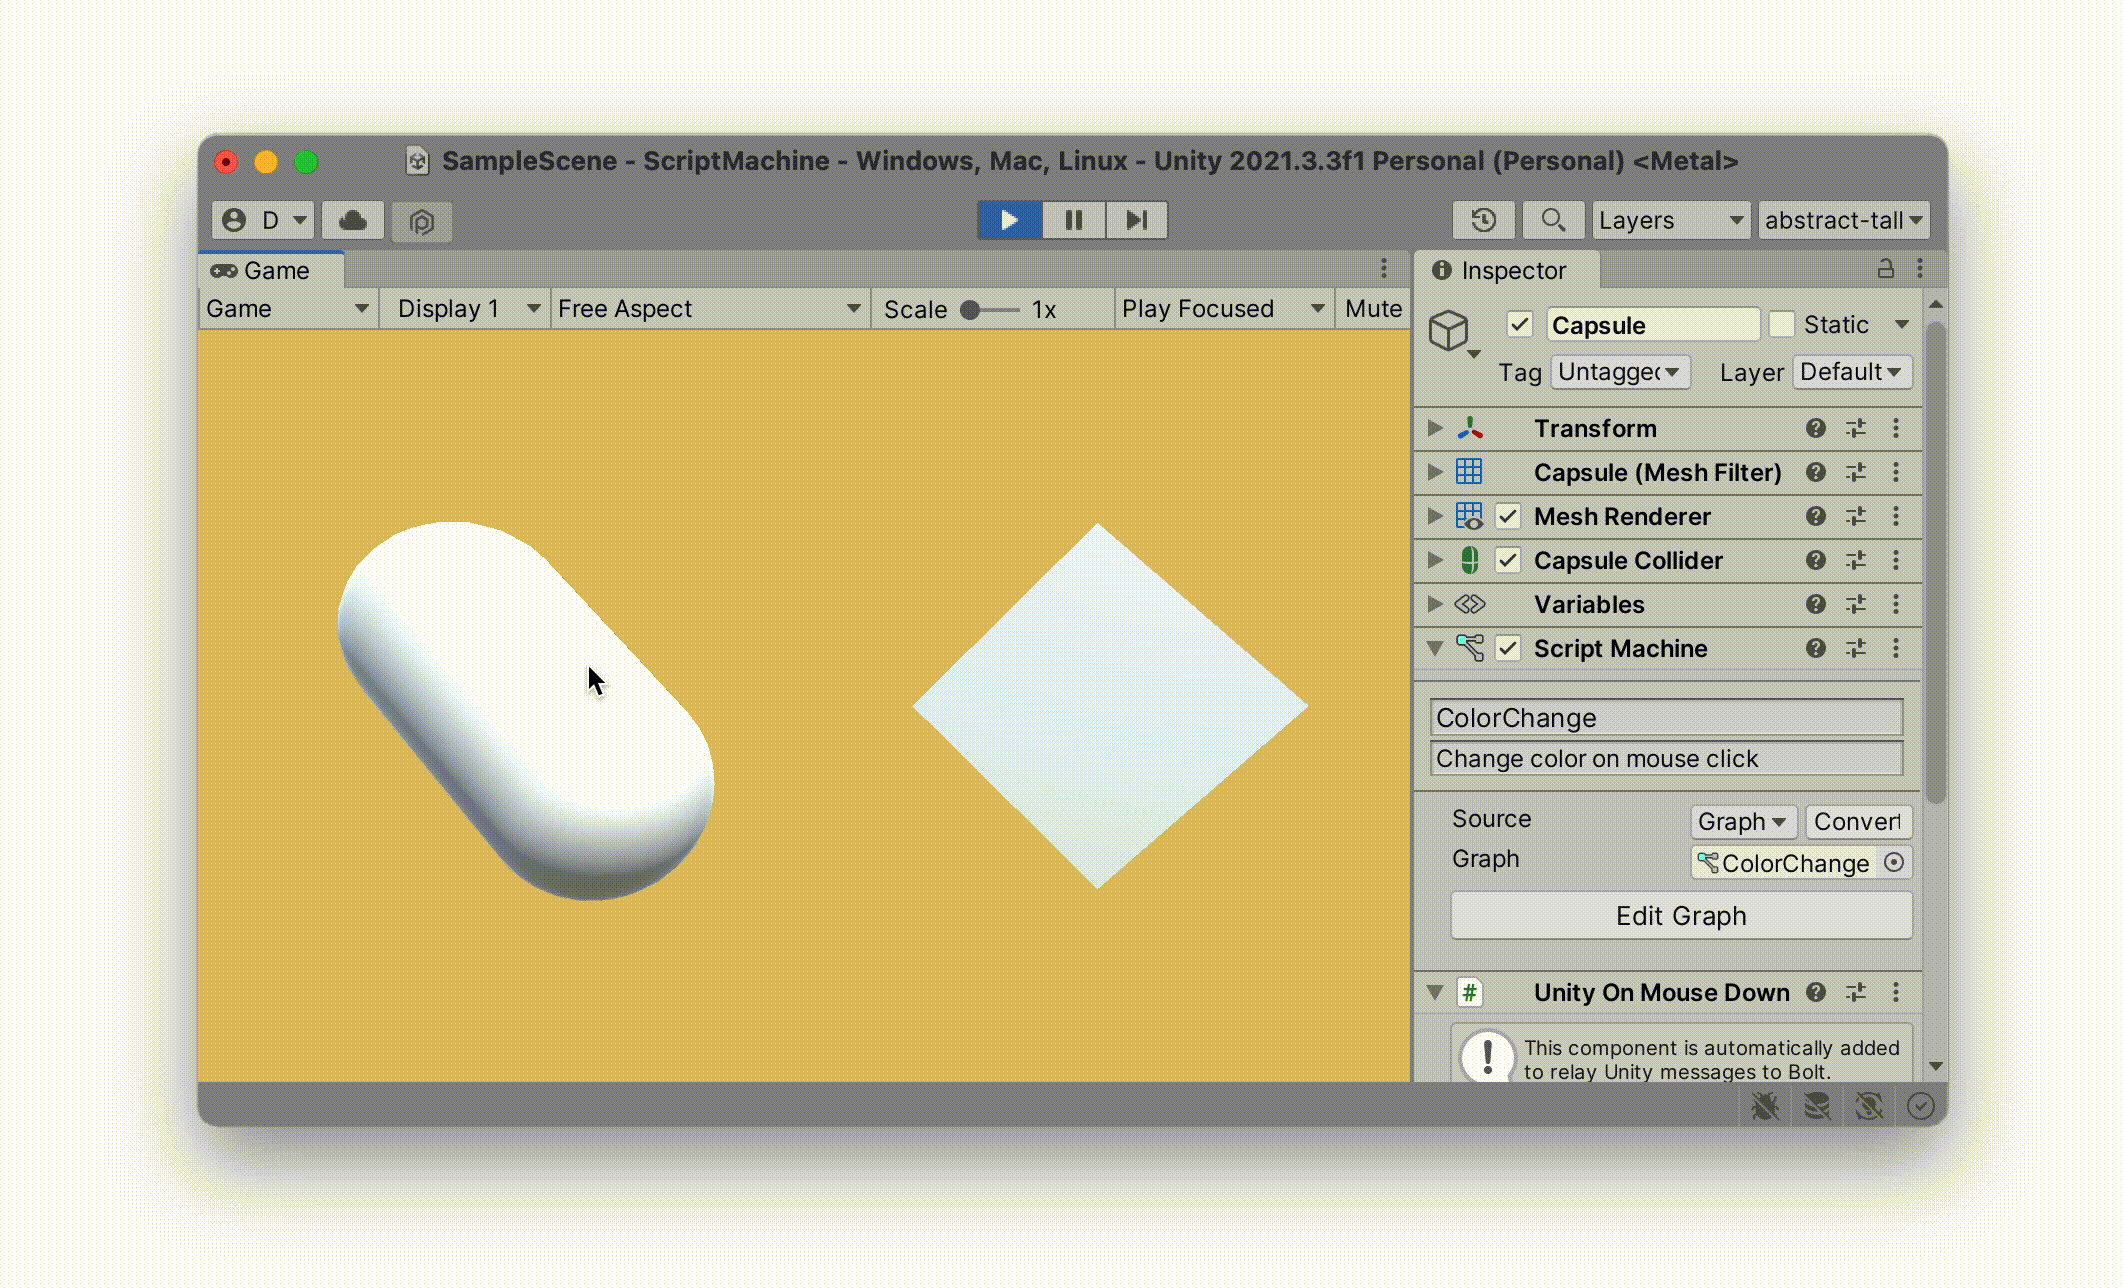Image resolution: width=2124 pixels, height=1288 pixels.
Task: Click the Capsule name input field
Action: [1652, 325]
